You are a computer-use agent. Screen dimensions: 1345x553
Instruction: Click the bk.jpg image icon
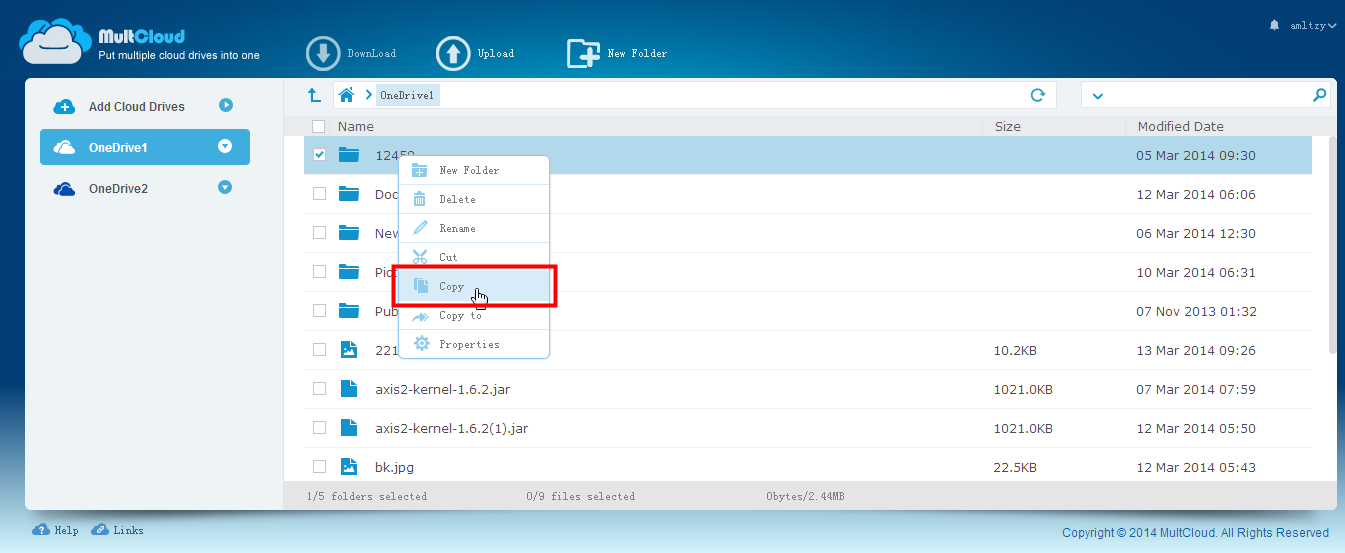coord(348,467)
